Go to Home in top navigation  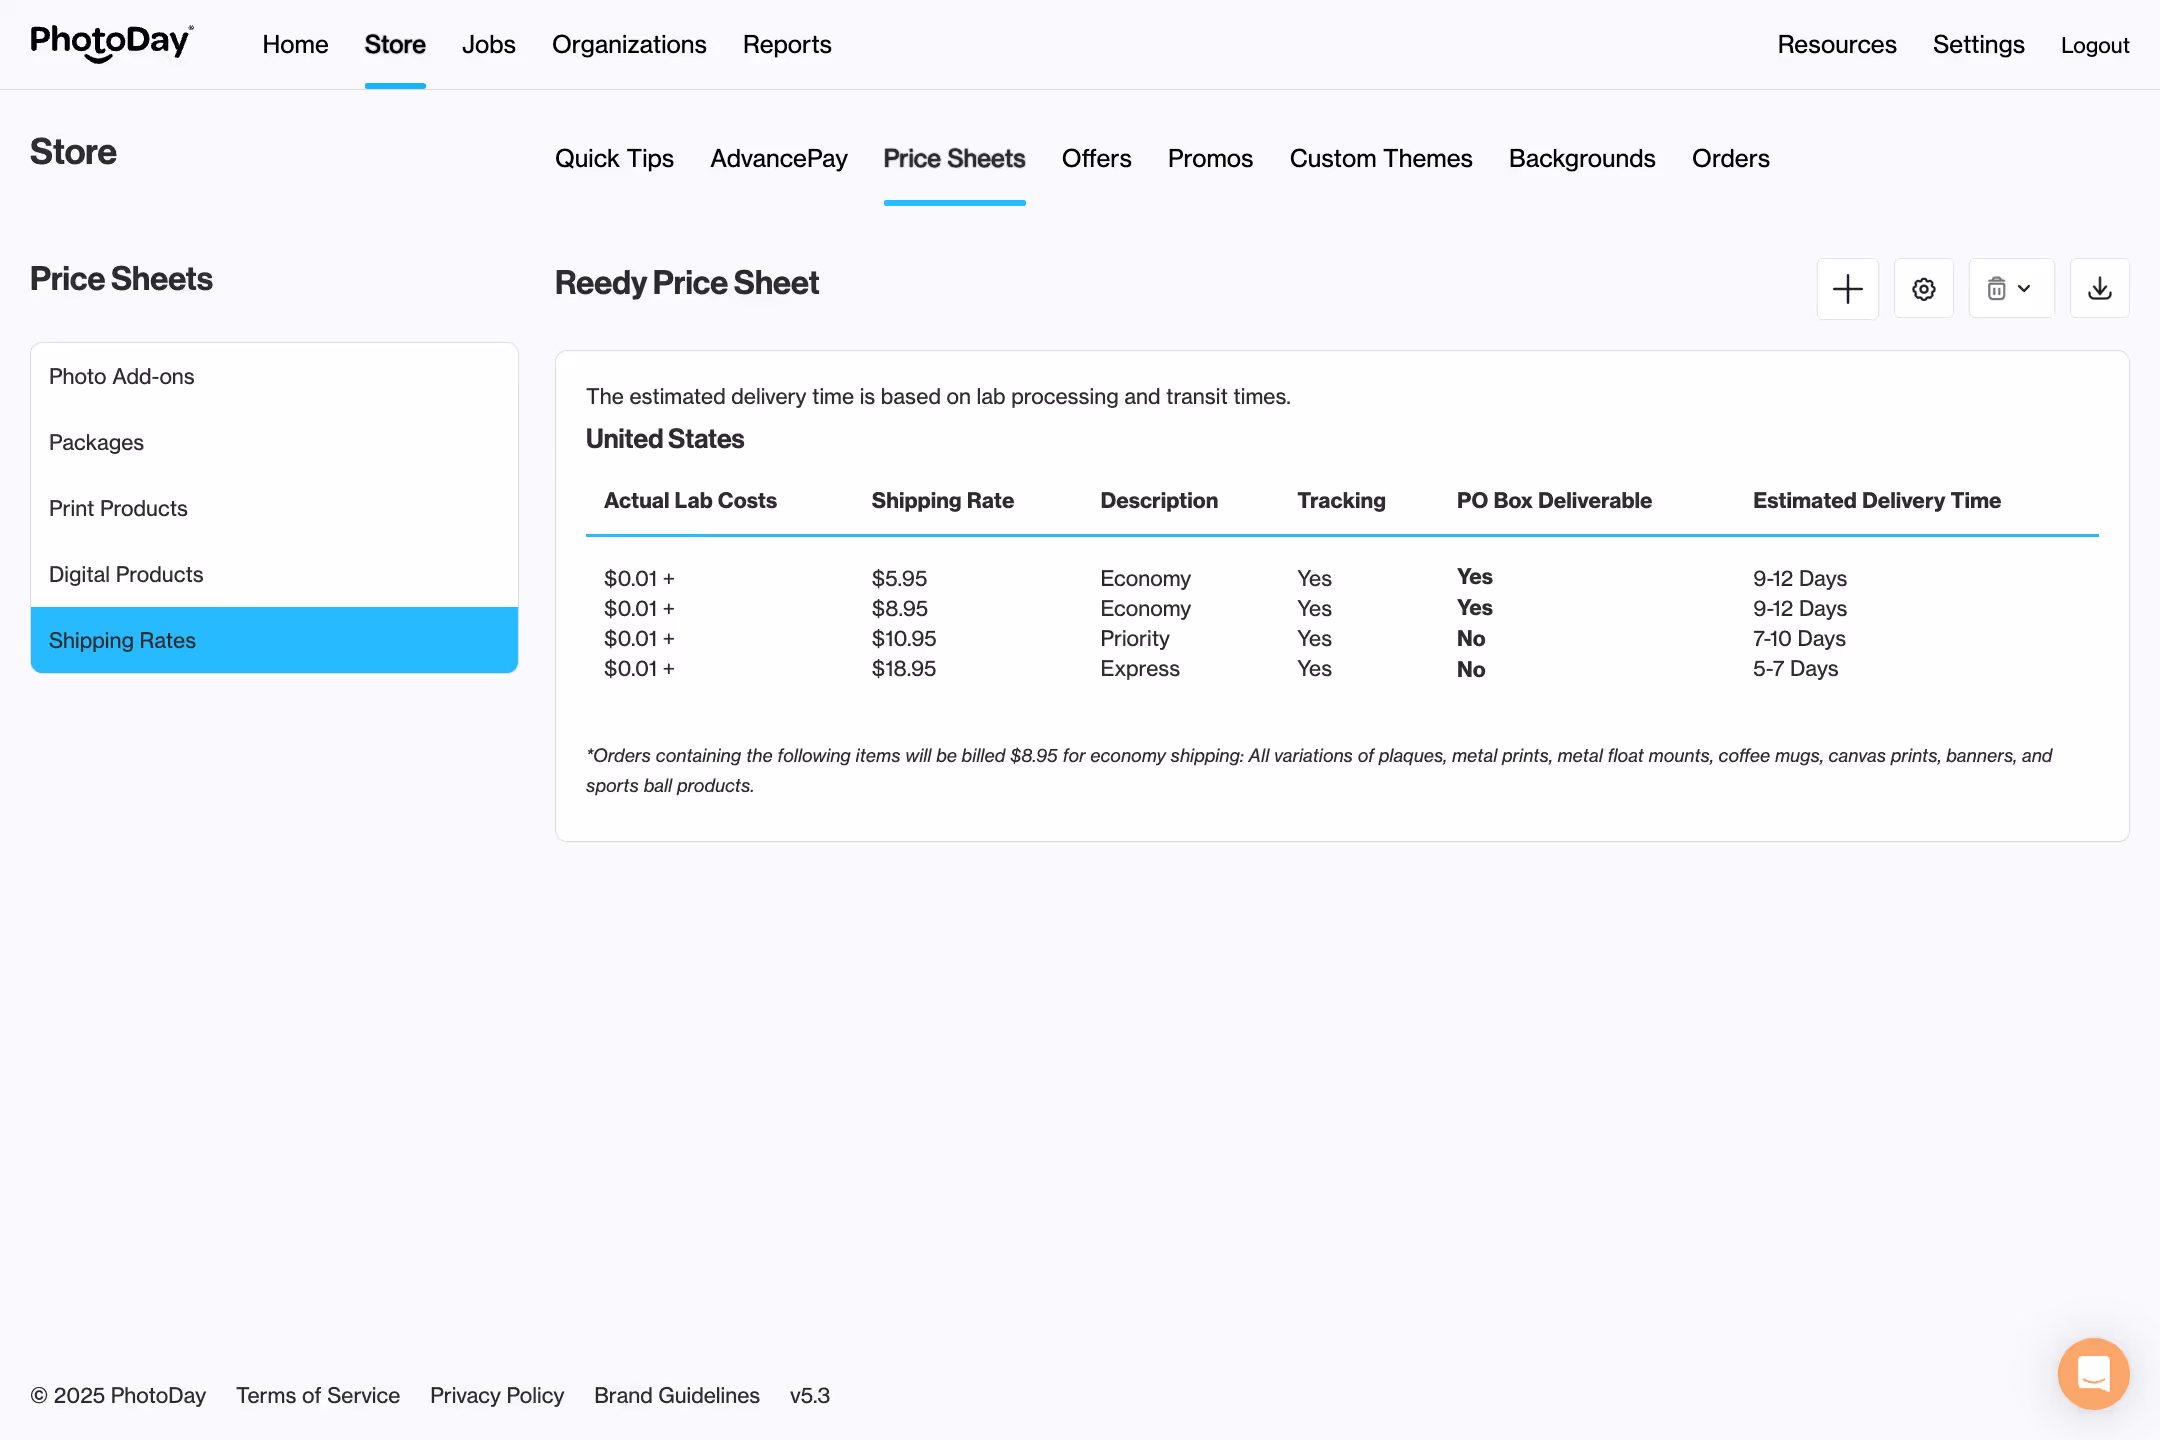pos(295,45)
